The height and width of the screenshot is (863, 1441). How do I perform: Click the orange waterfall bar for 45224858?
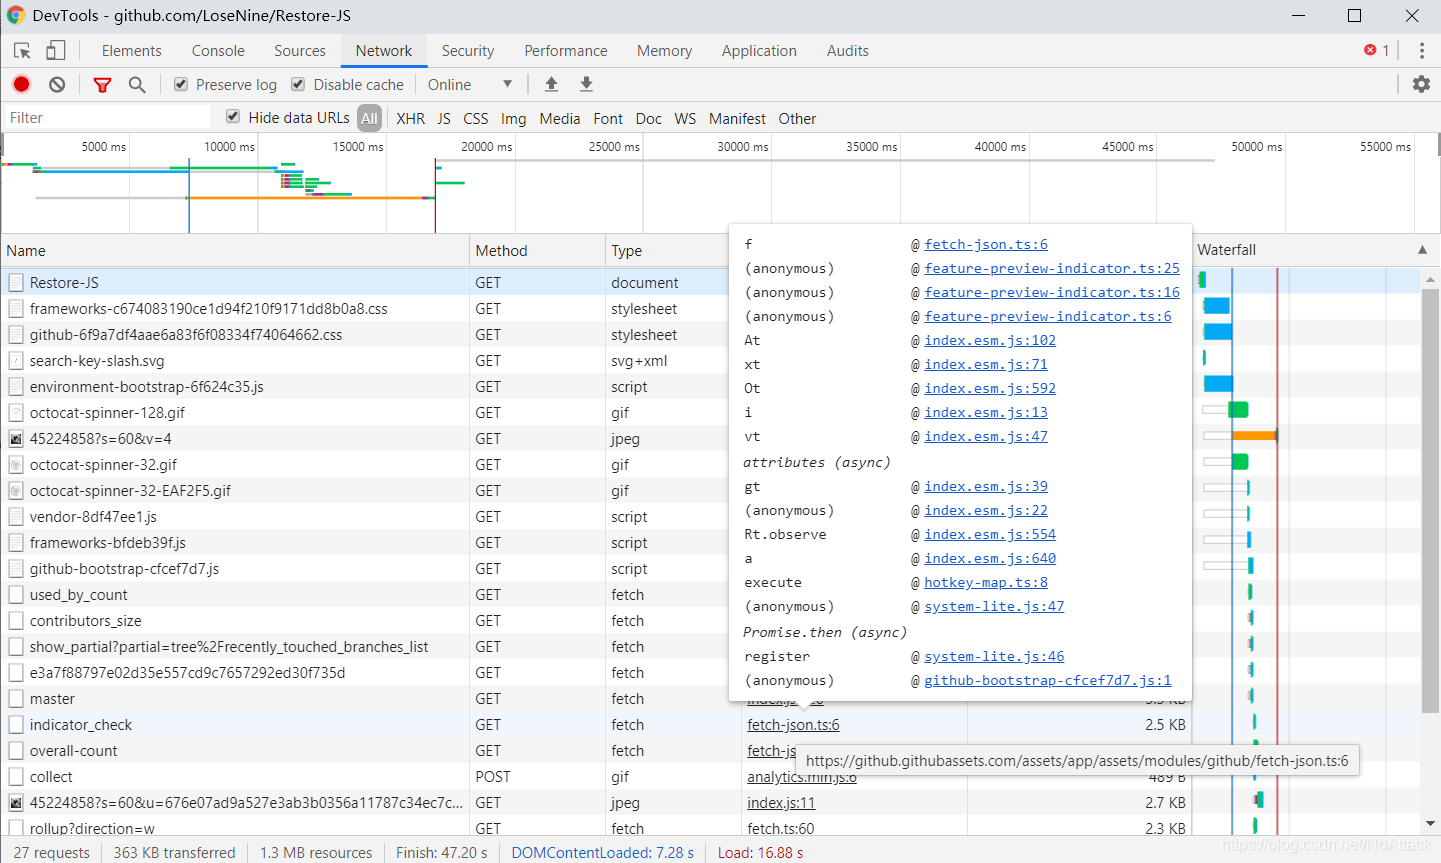point(1254,436)
